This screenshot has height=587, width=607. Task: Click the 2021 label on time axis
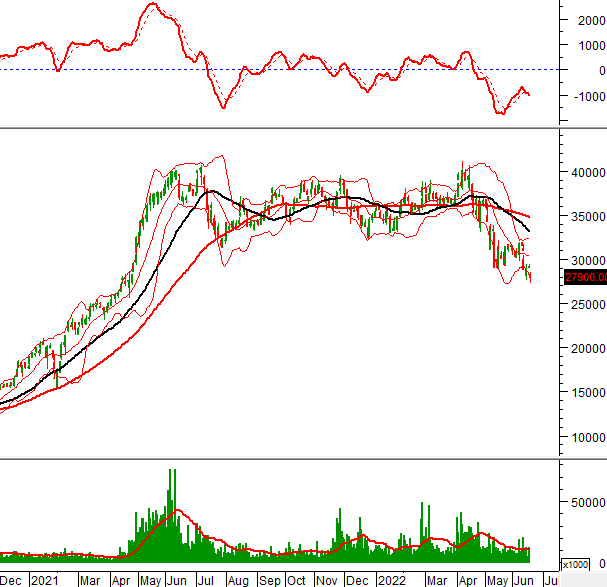point(44,580)
